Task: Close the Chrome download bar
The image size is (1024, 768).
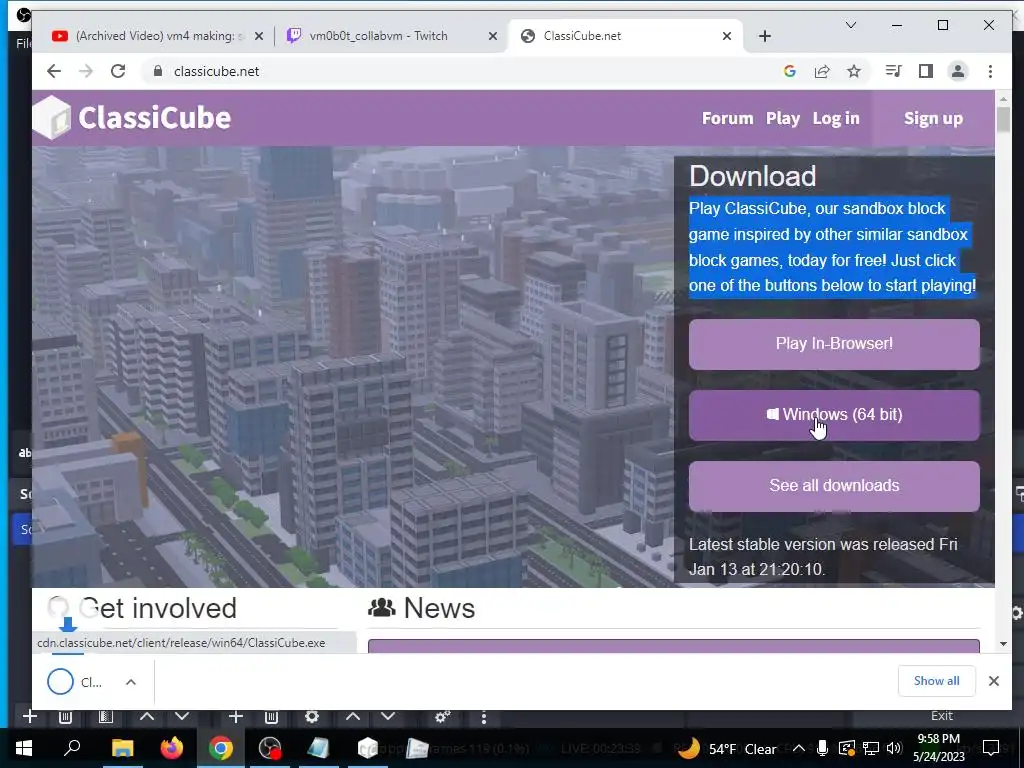Action: click(993, 681)
